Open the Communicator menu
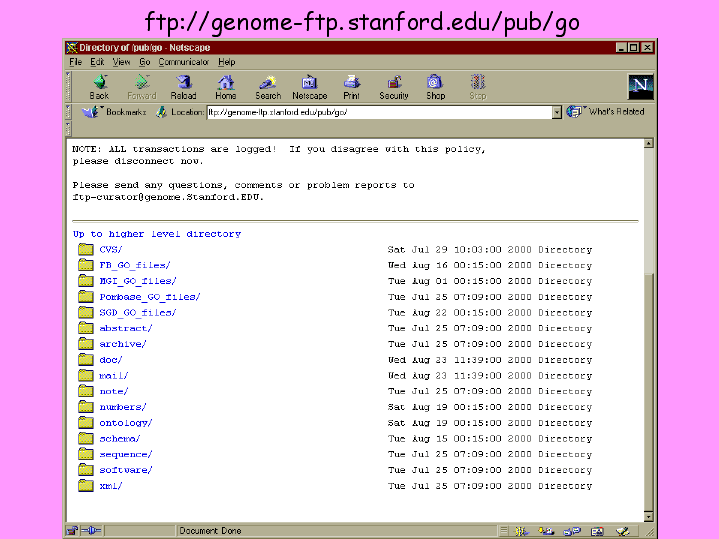This screenshot has width=719, height=539. [x=184, y=62]
